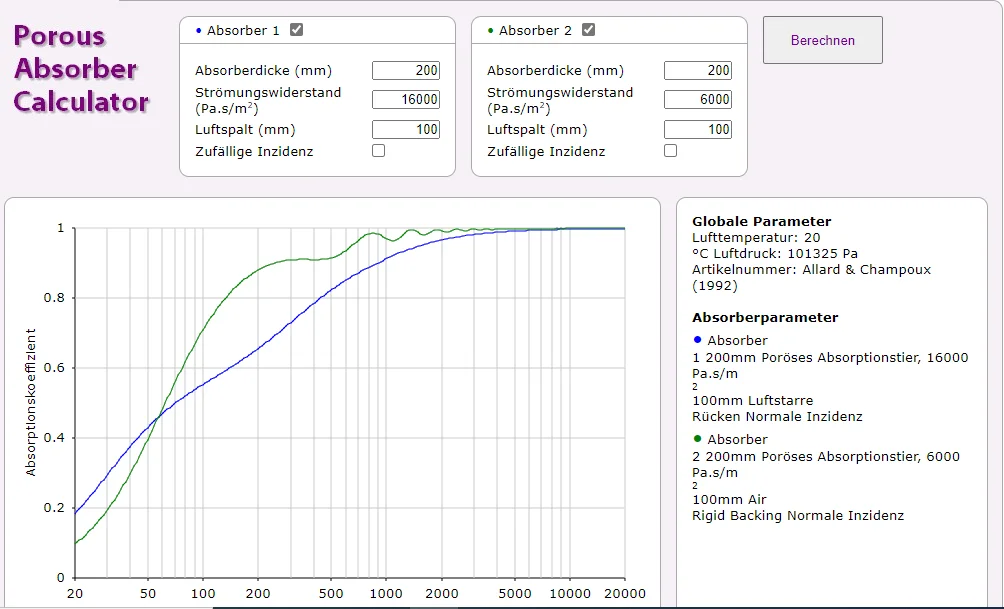Enable Zufällige Inzidenz for Absorber 2
This screenshot has width=1004, height=609.
click(x=670, y=150)
